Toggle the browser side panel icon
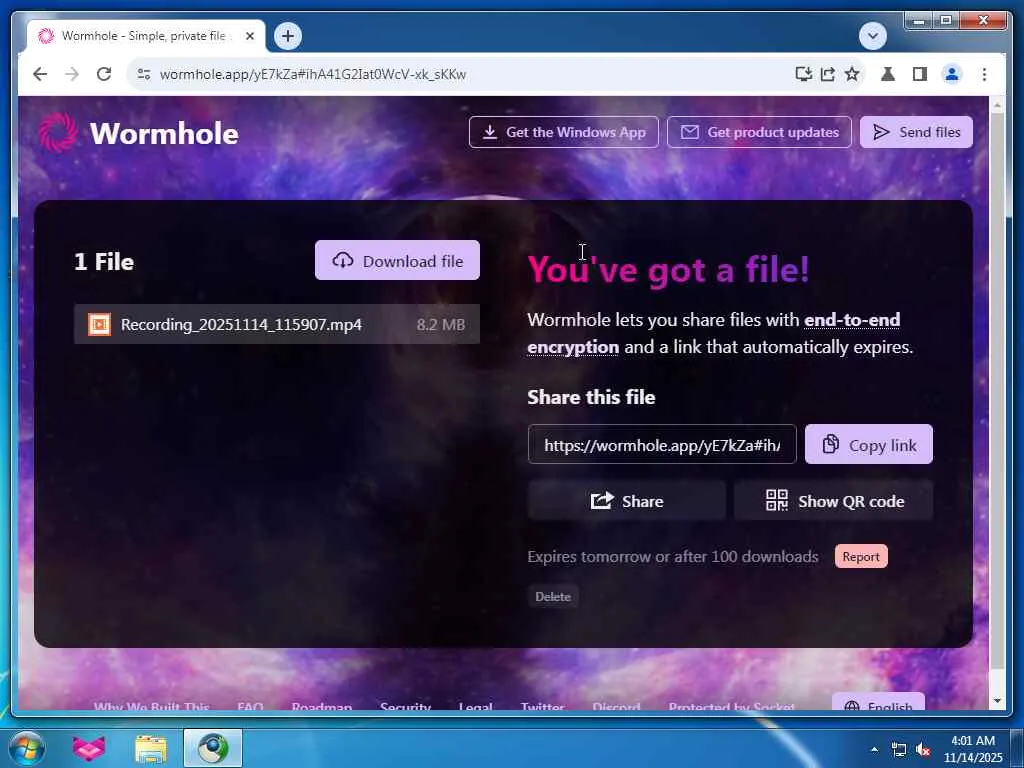Screen dimensions: 1024x768 pyautogui.click(x=920, y=74)
